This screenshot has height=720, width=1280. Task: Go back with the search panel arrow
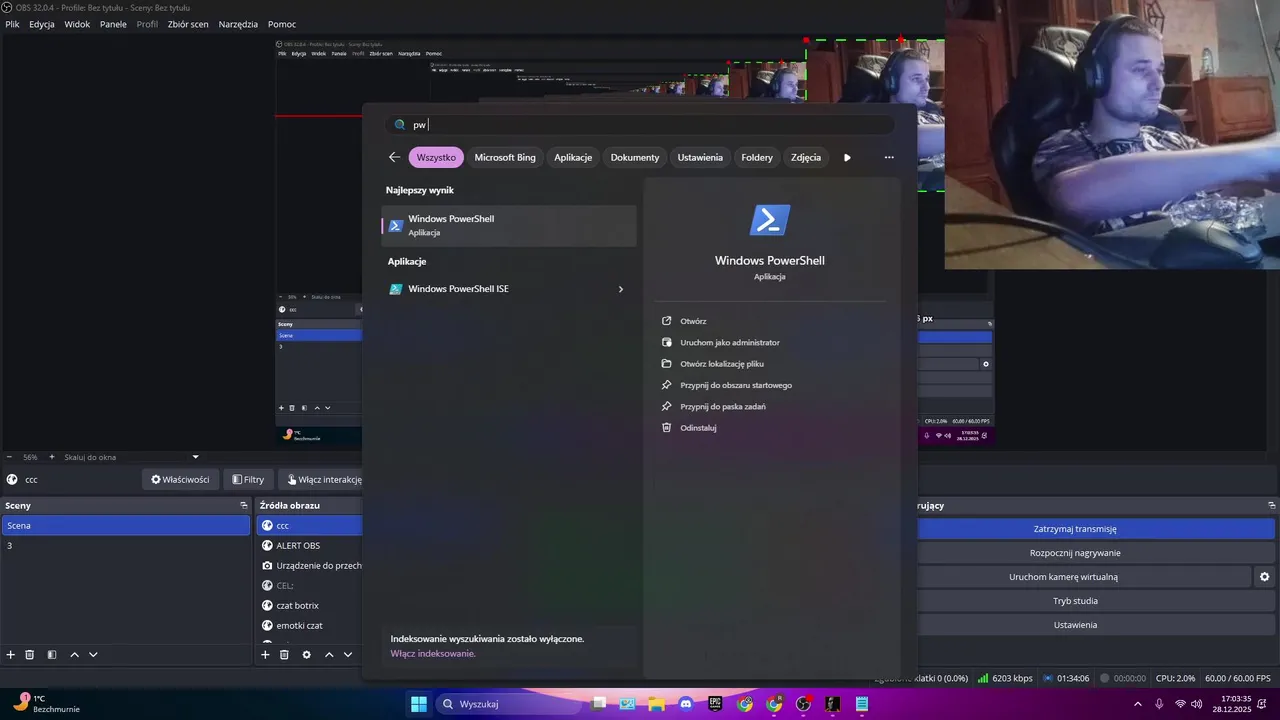click(394, 157)
